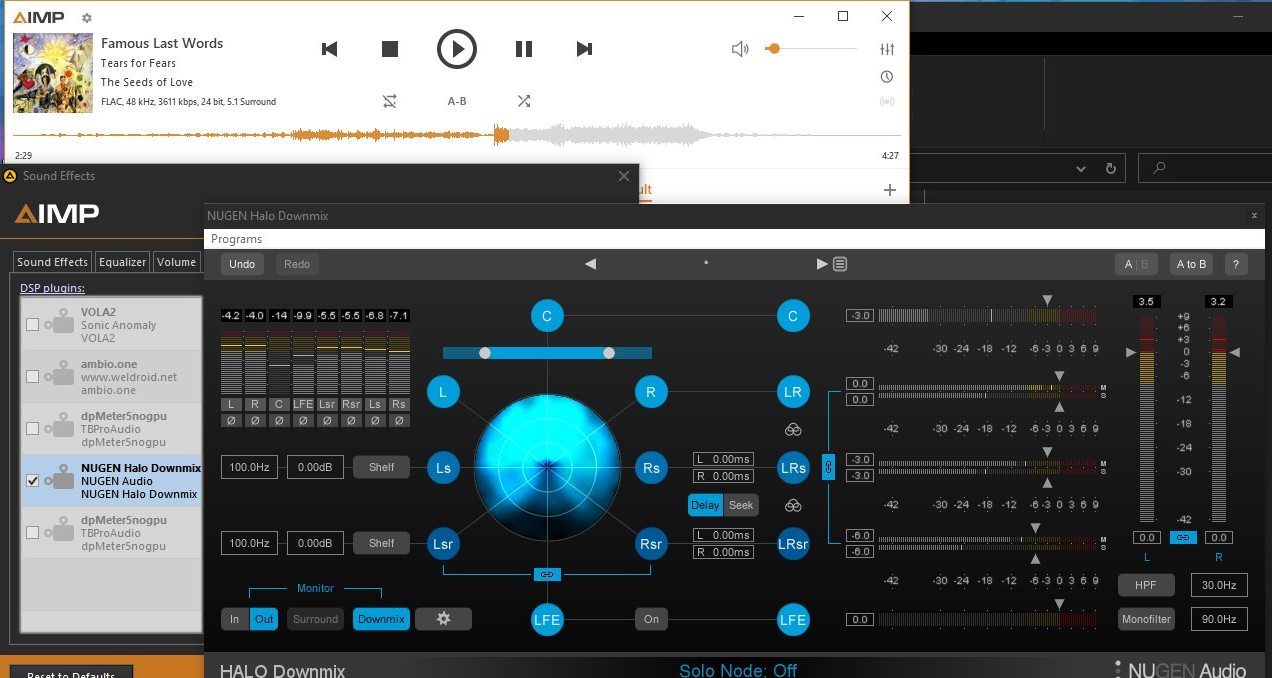Open the timer clock icon in AIMP

point(887,77)
